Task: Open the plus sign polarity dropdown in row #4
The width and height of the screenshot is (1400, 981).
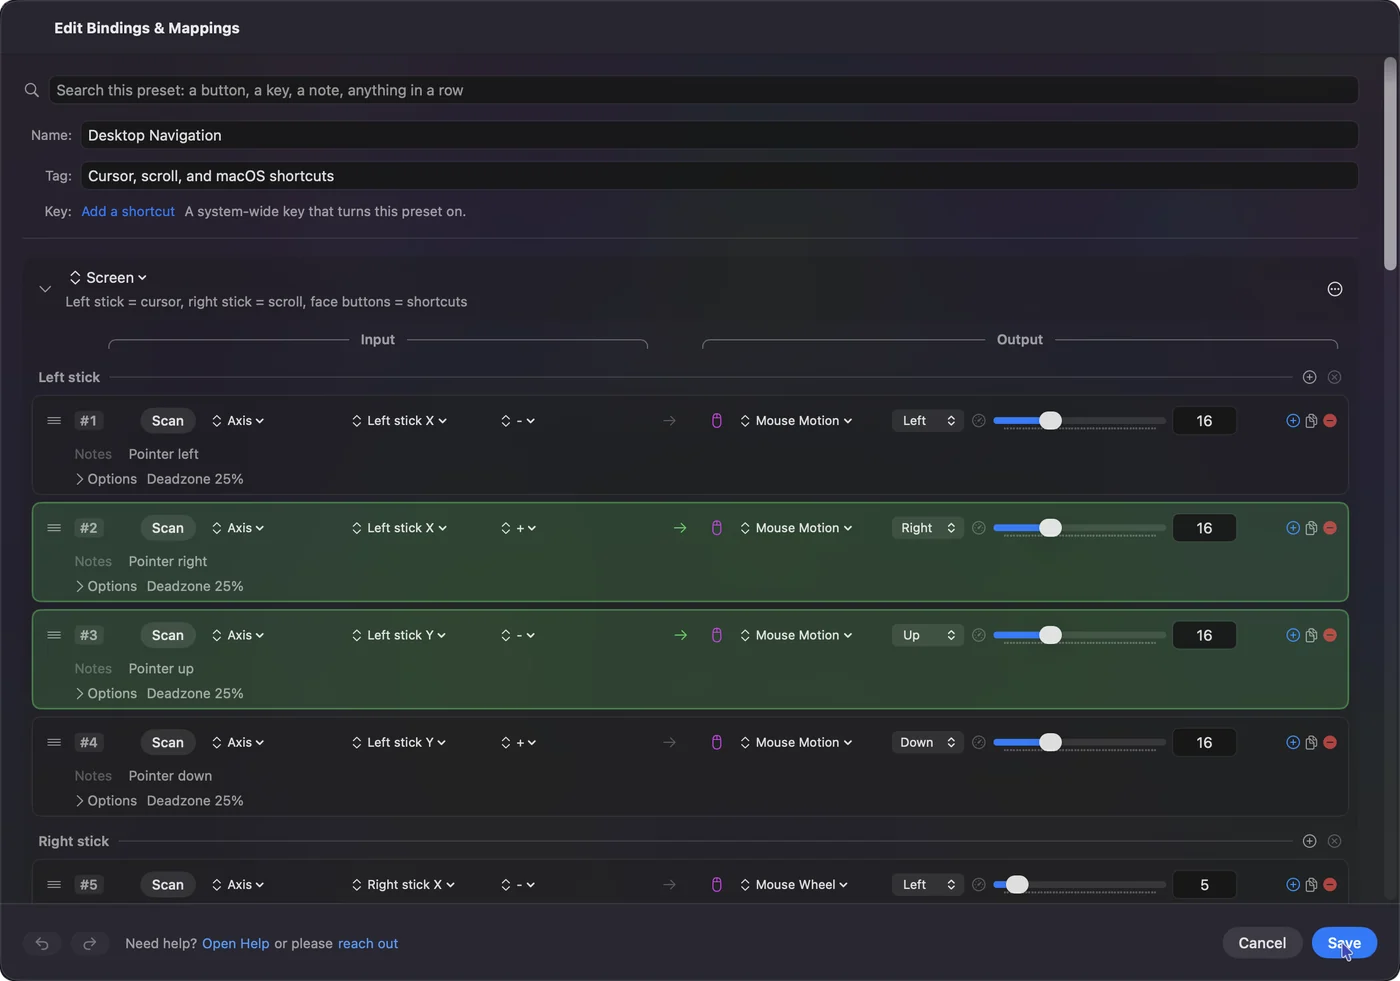Action: 518,742
